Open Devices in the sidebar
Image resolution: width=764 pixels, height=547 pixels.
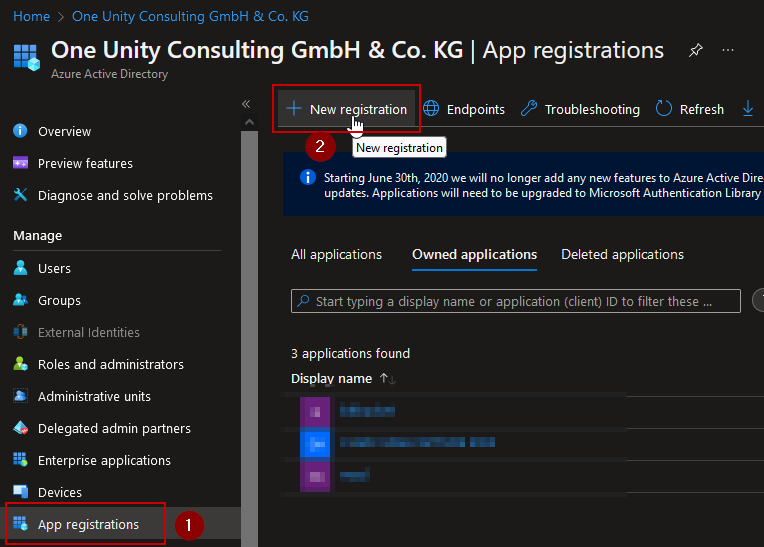(60, 493)
